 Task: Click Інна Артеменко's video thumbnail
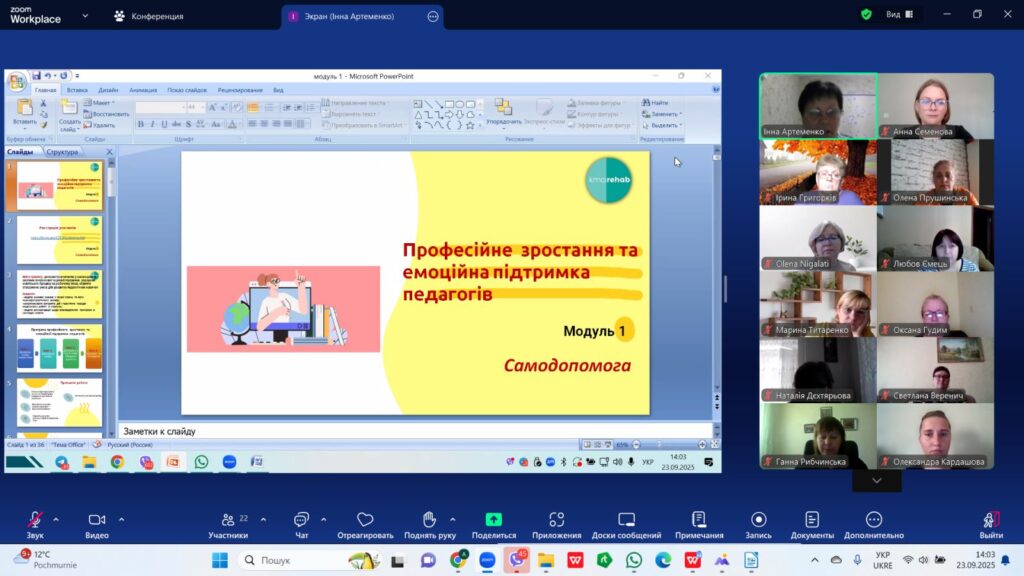[x=818, y=105]
